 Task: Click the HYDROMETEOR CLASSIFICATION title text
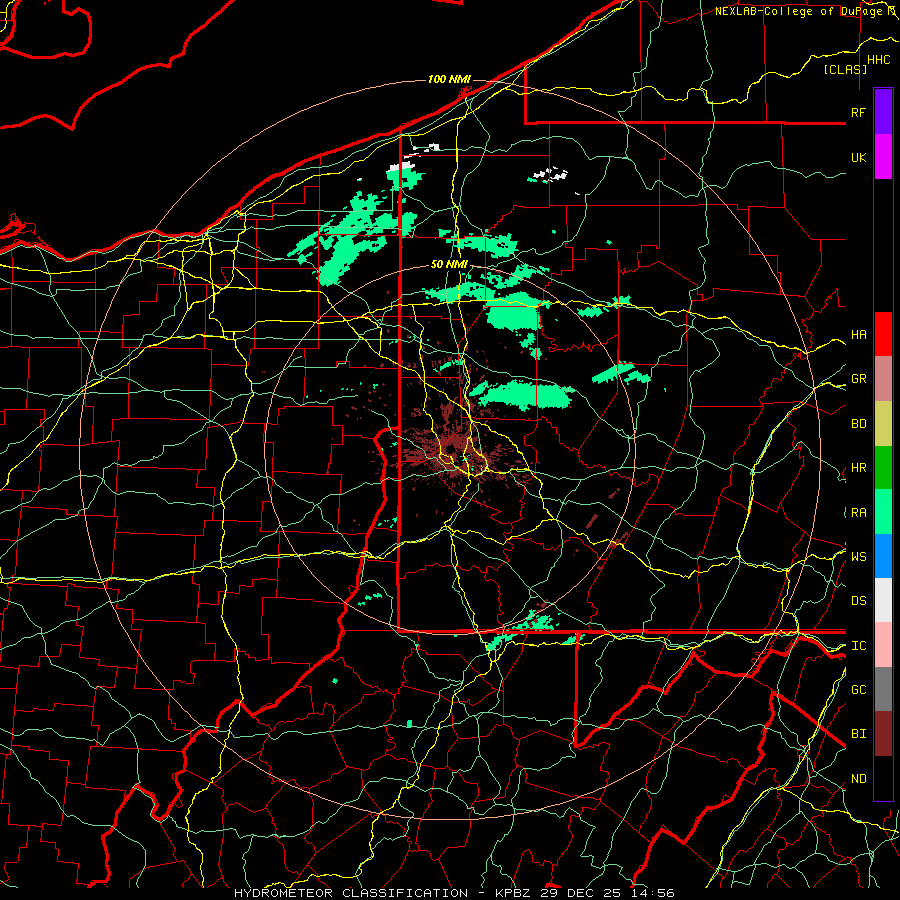point(351,893)
